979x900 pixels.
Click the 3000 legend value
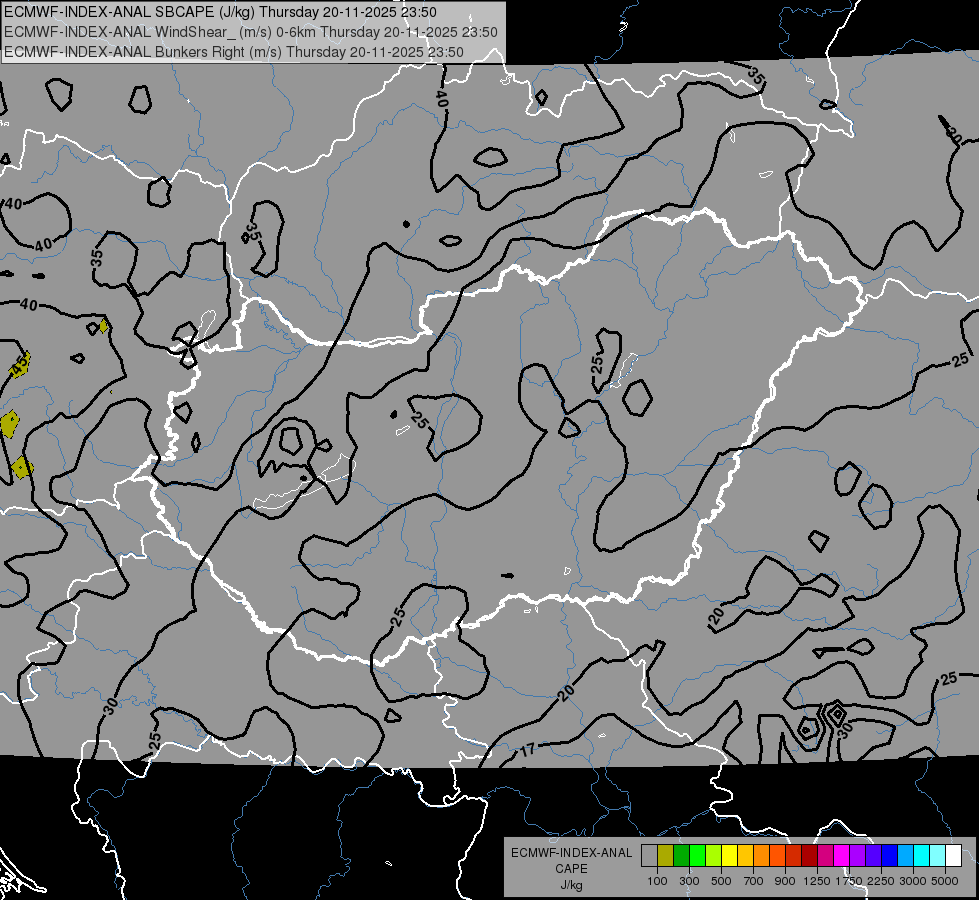pyautogui.click(x=913, y=881)
